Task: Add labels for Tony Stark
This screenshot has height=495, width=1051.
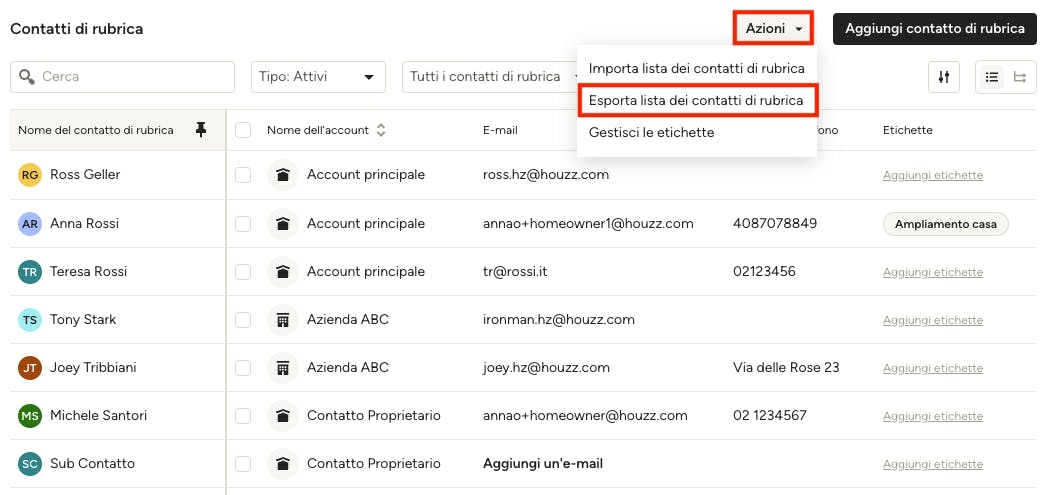Action: [932, 320]
